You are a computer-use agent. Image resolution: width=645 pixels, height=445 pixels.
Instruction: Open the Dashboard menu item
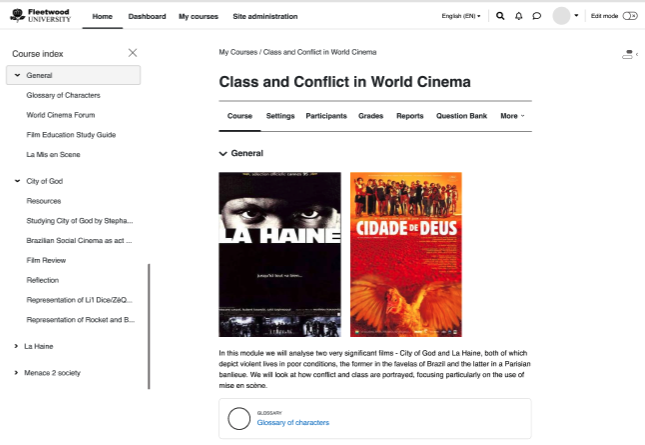tap(147, 16)
